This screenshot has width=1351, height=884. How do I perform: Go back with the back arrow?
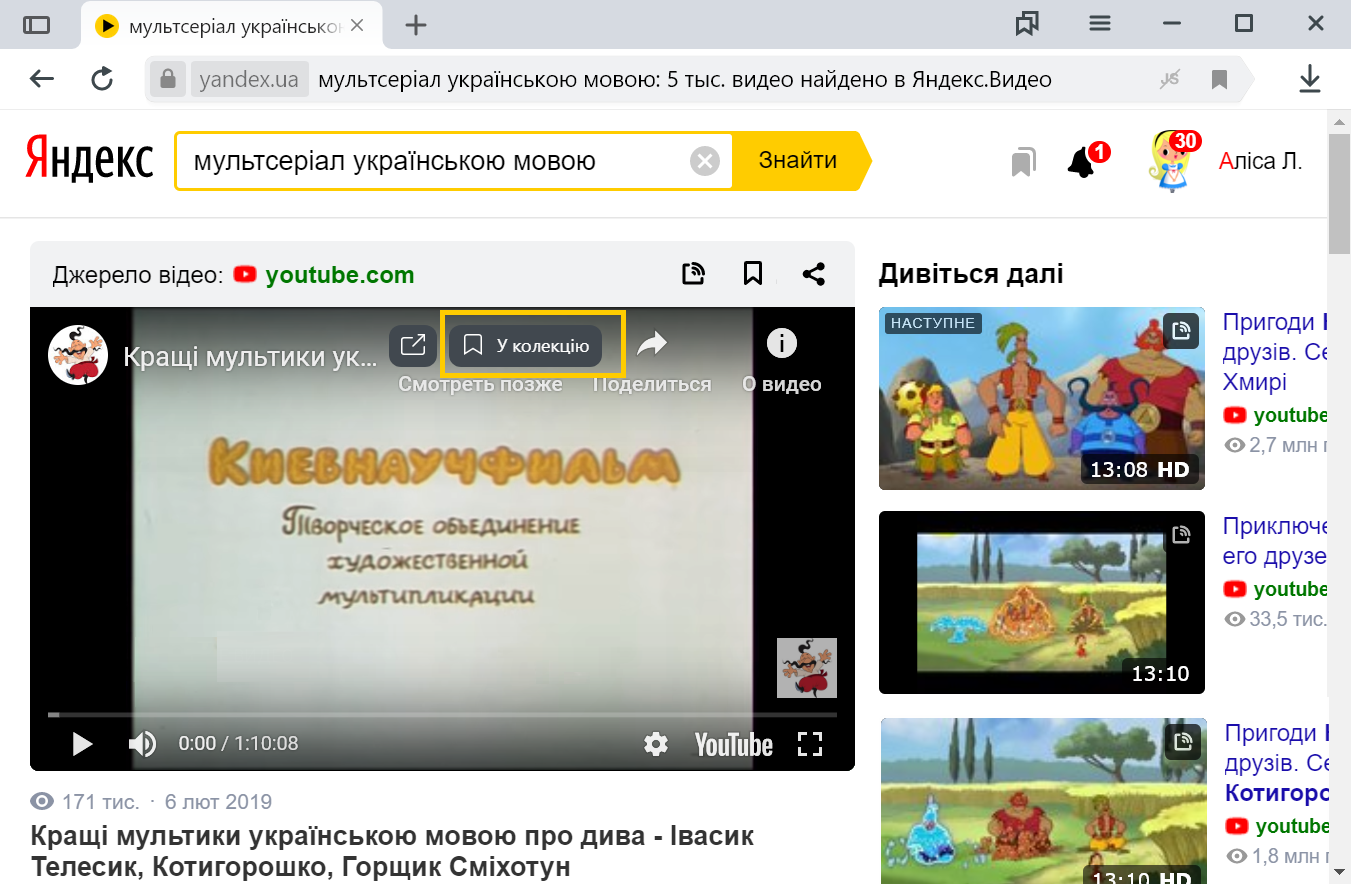pos(42,79)
